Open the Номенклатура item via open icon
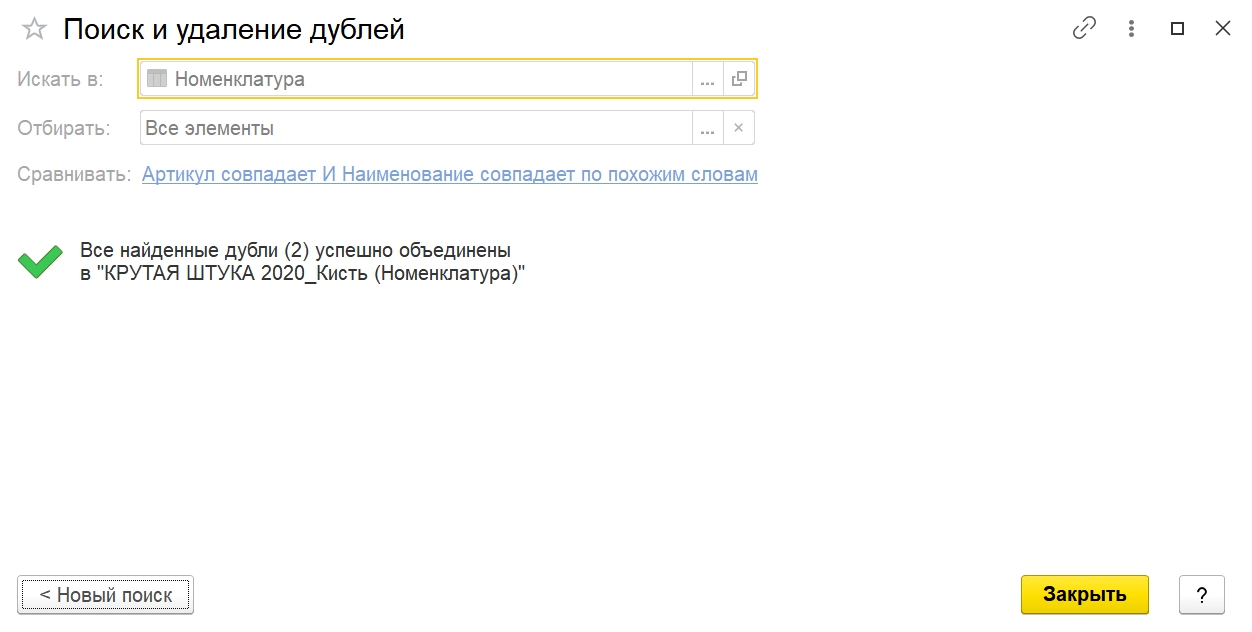The width and height of the screenshot is (1252, 632). pos(739,79)
